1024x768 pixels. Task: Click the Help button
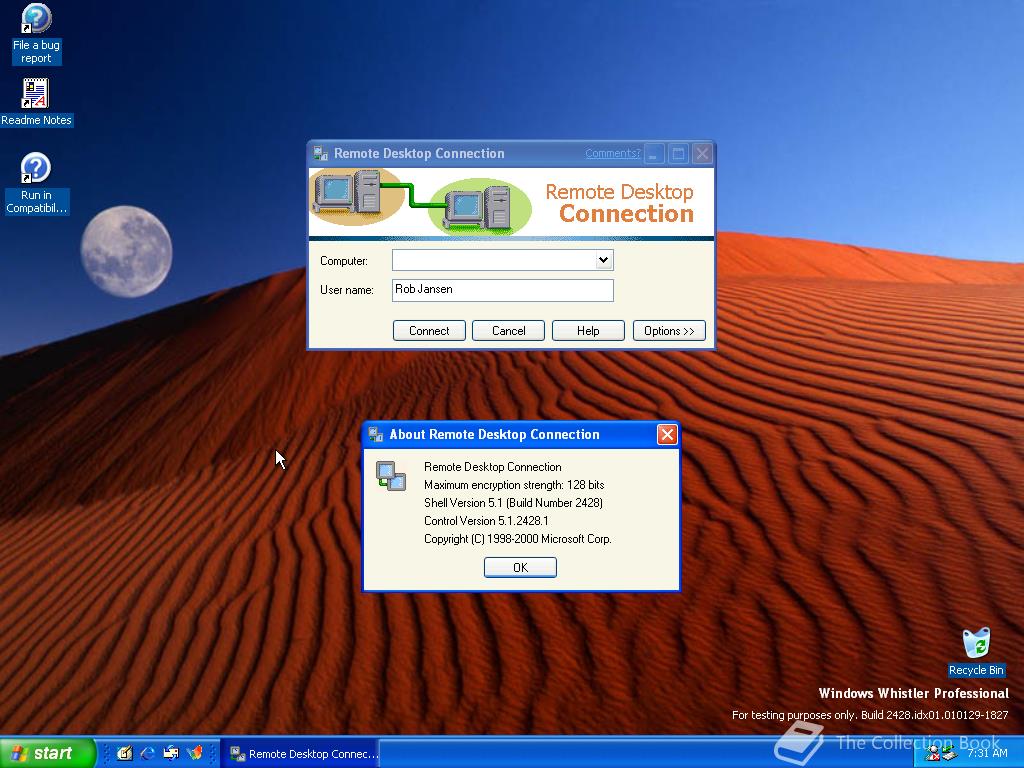(x=588, y=330)
